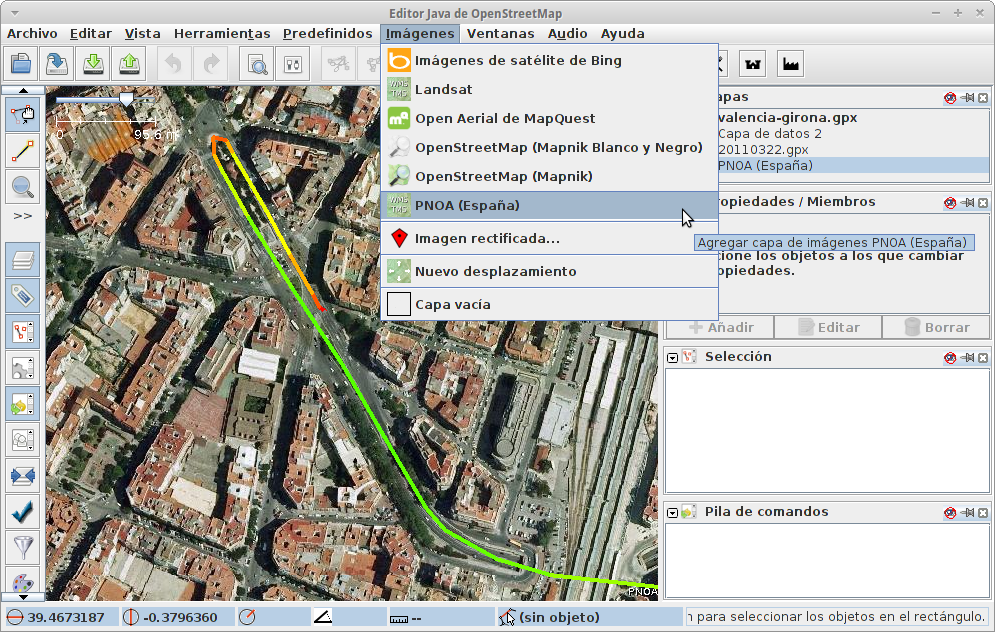Click the download from OSM icon
Image resolution: width=995 pixels, height=632 pixels.
tap(93, 64)
